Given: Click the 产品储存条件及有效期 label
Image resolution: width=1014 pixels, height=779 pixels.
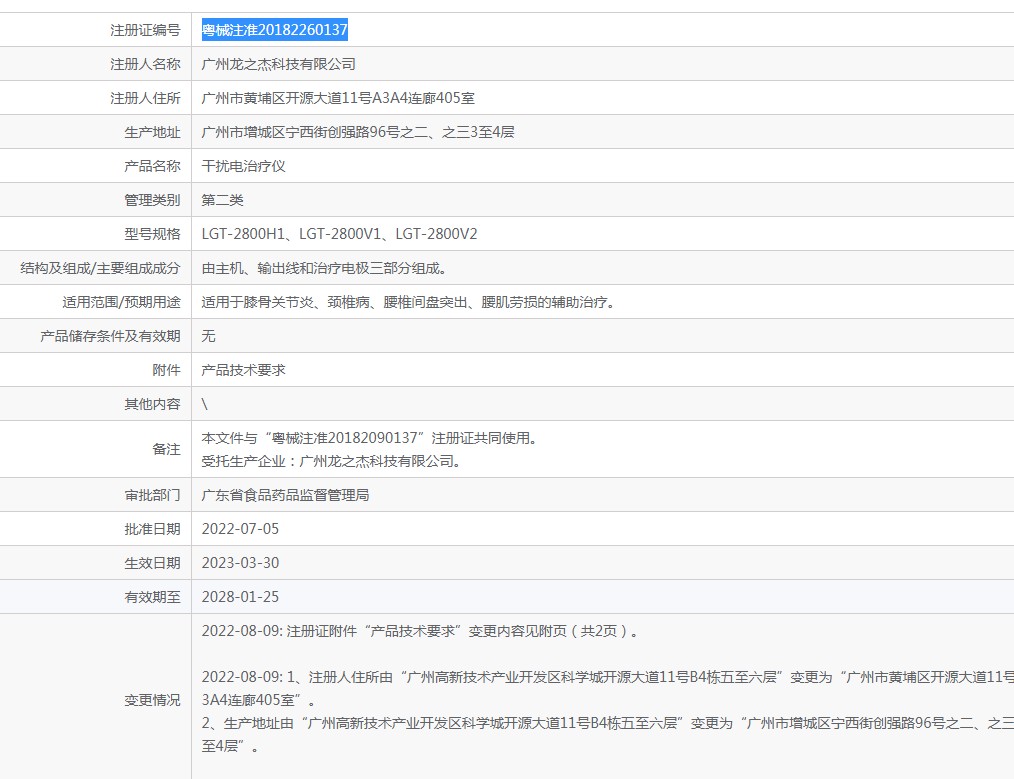Looking at the screenshot, I should [x=111, y=336].
